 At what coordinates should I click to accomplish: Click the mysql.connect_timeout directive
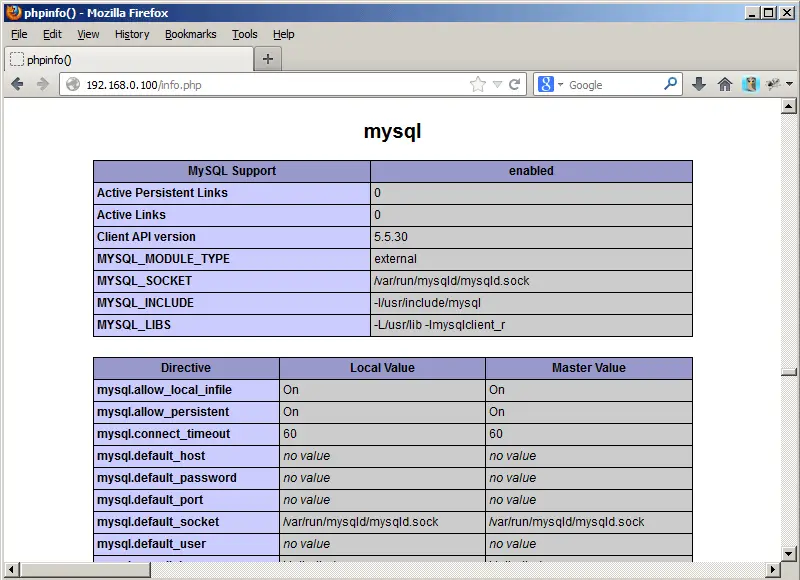(163, 434)
